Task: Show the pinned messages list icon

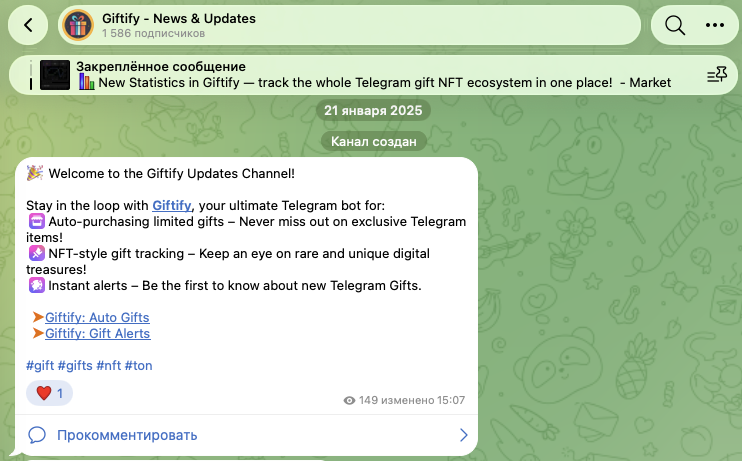Action: pos(717,75)
